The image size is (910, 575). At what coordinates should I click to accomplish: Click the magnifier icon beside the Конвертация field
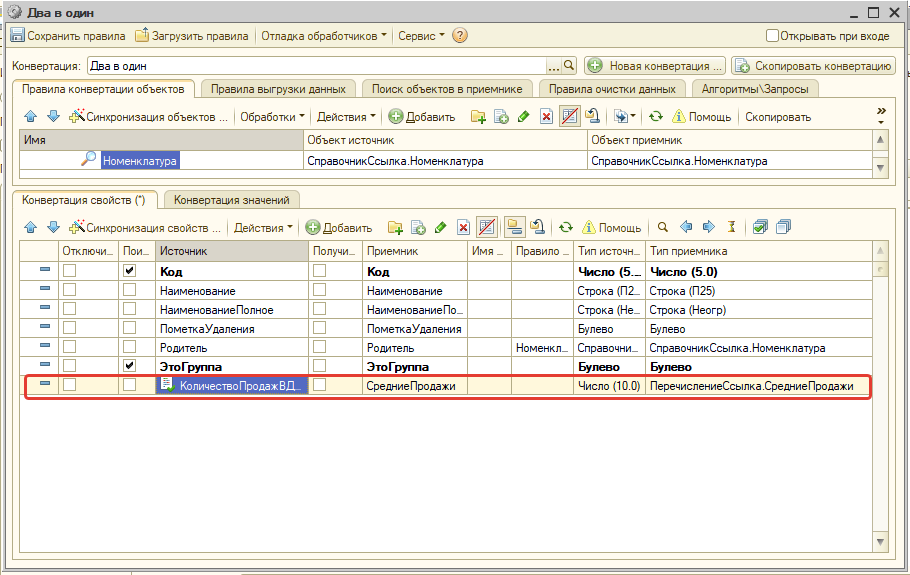point(569,66)
